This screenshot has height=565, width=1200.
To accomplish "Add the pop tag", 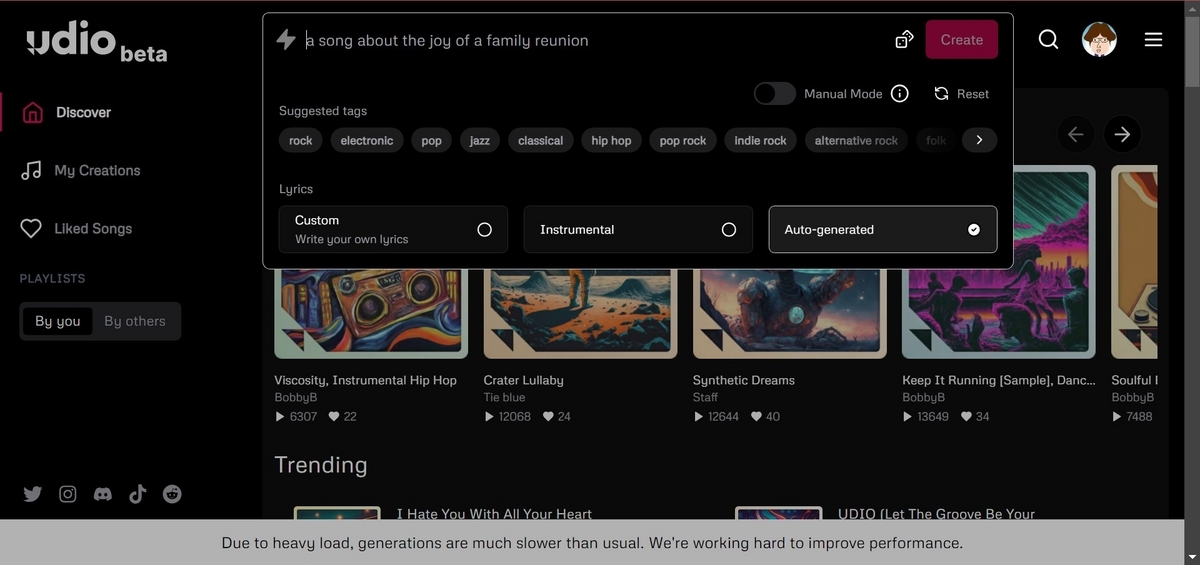I will [432, 140].
